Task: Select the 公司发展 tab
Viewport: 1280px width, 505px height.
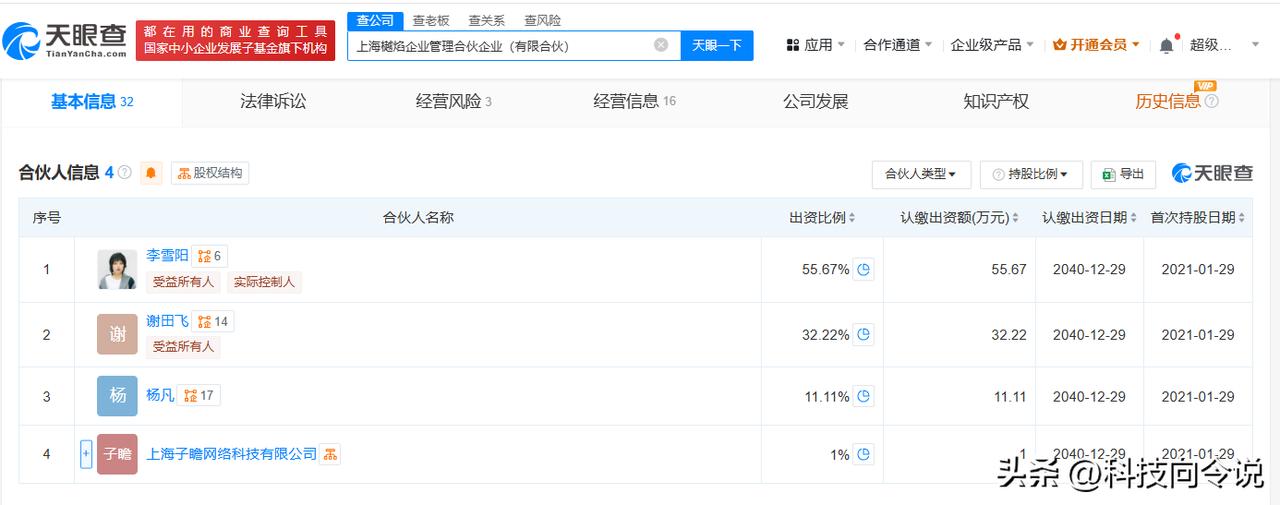Action: (x=815, y=101)
